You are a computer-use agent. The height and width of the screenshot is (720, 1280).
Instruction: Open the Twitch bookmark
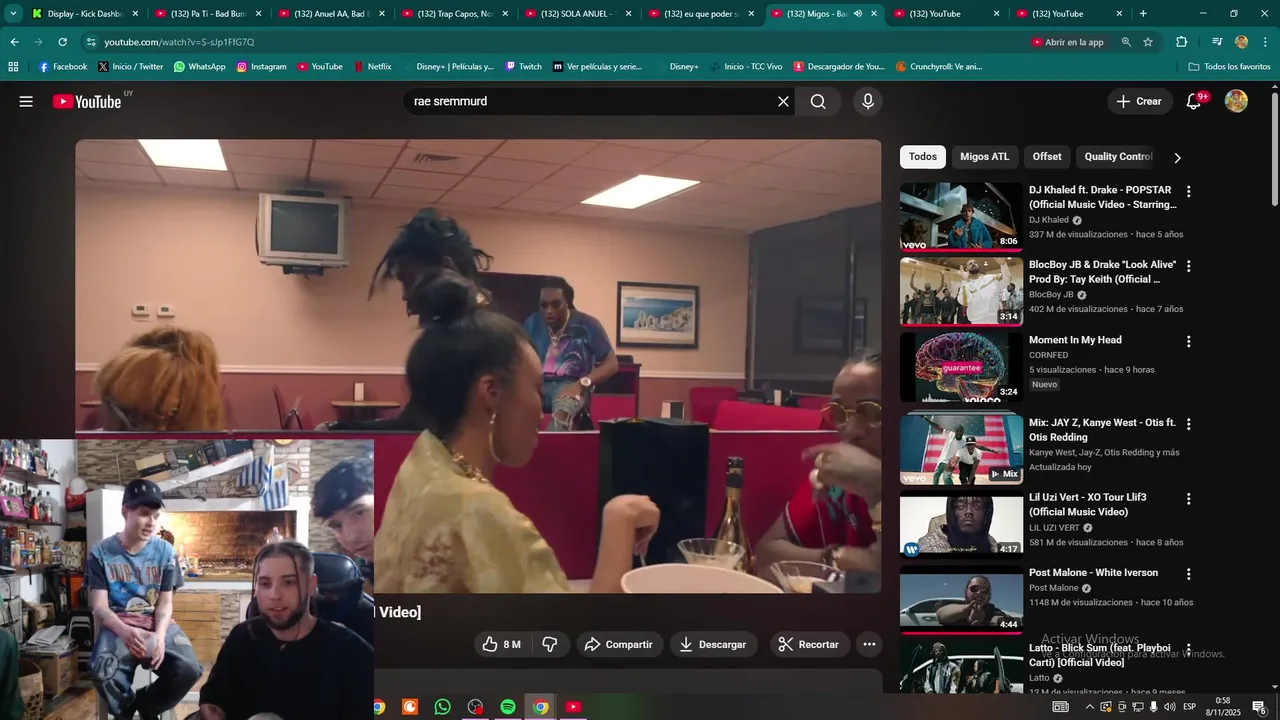click(523, 66)
